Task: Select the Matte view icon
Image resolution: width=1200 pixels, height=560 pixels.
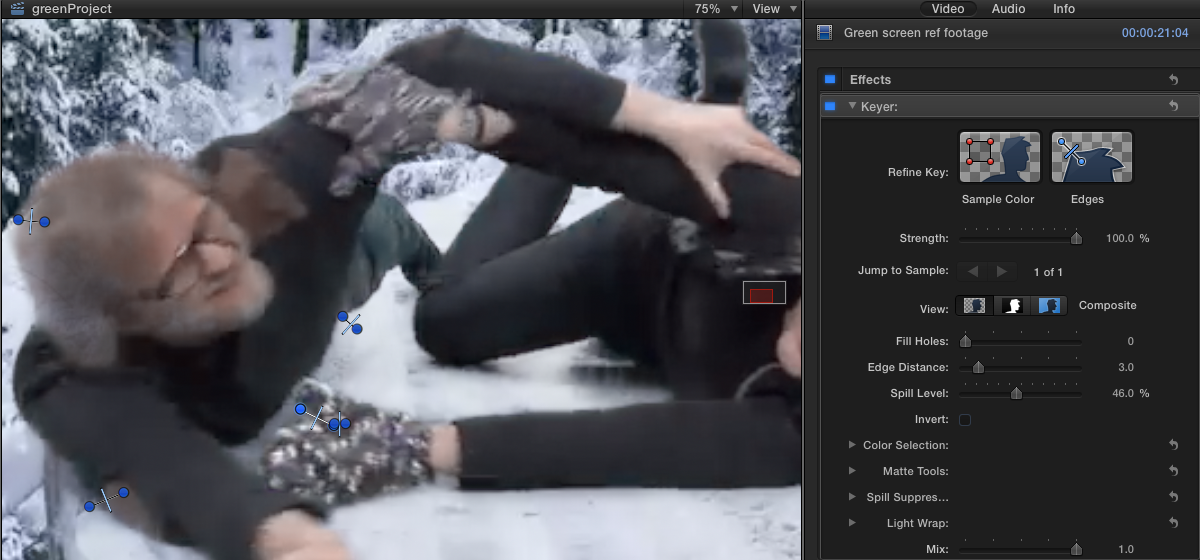Action: [x=1013, y=306]
